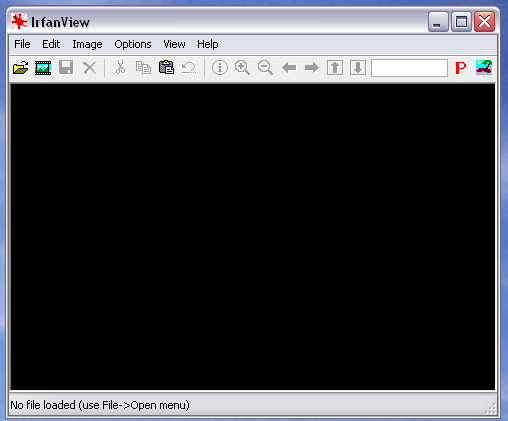Click the Delete file X icon
This screenshot has width=508, height=421.
[89, 68]
